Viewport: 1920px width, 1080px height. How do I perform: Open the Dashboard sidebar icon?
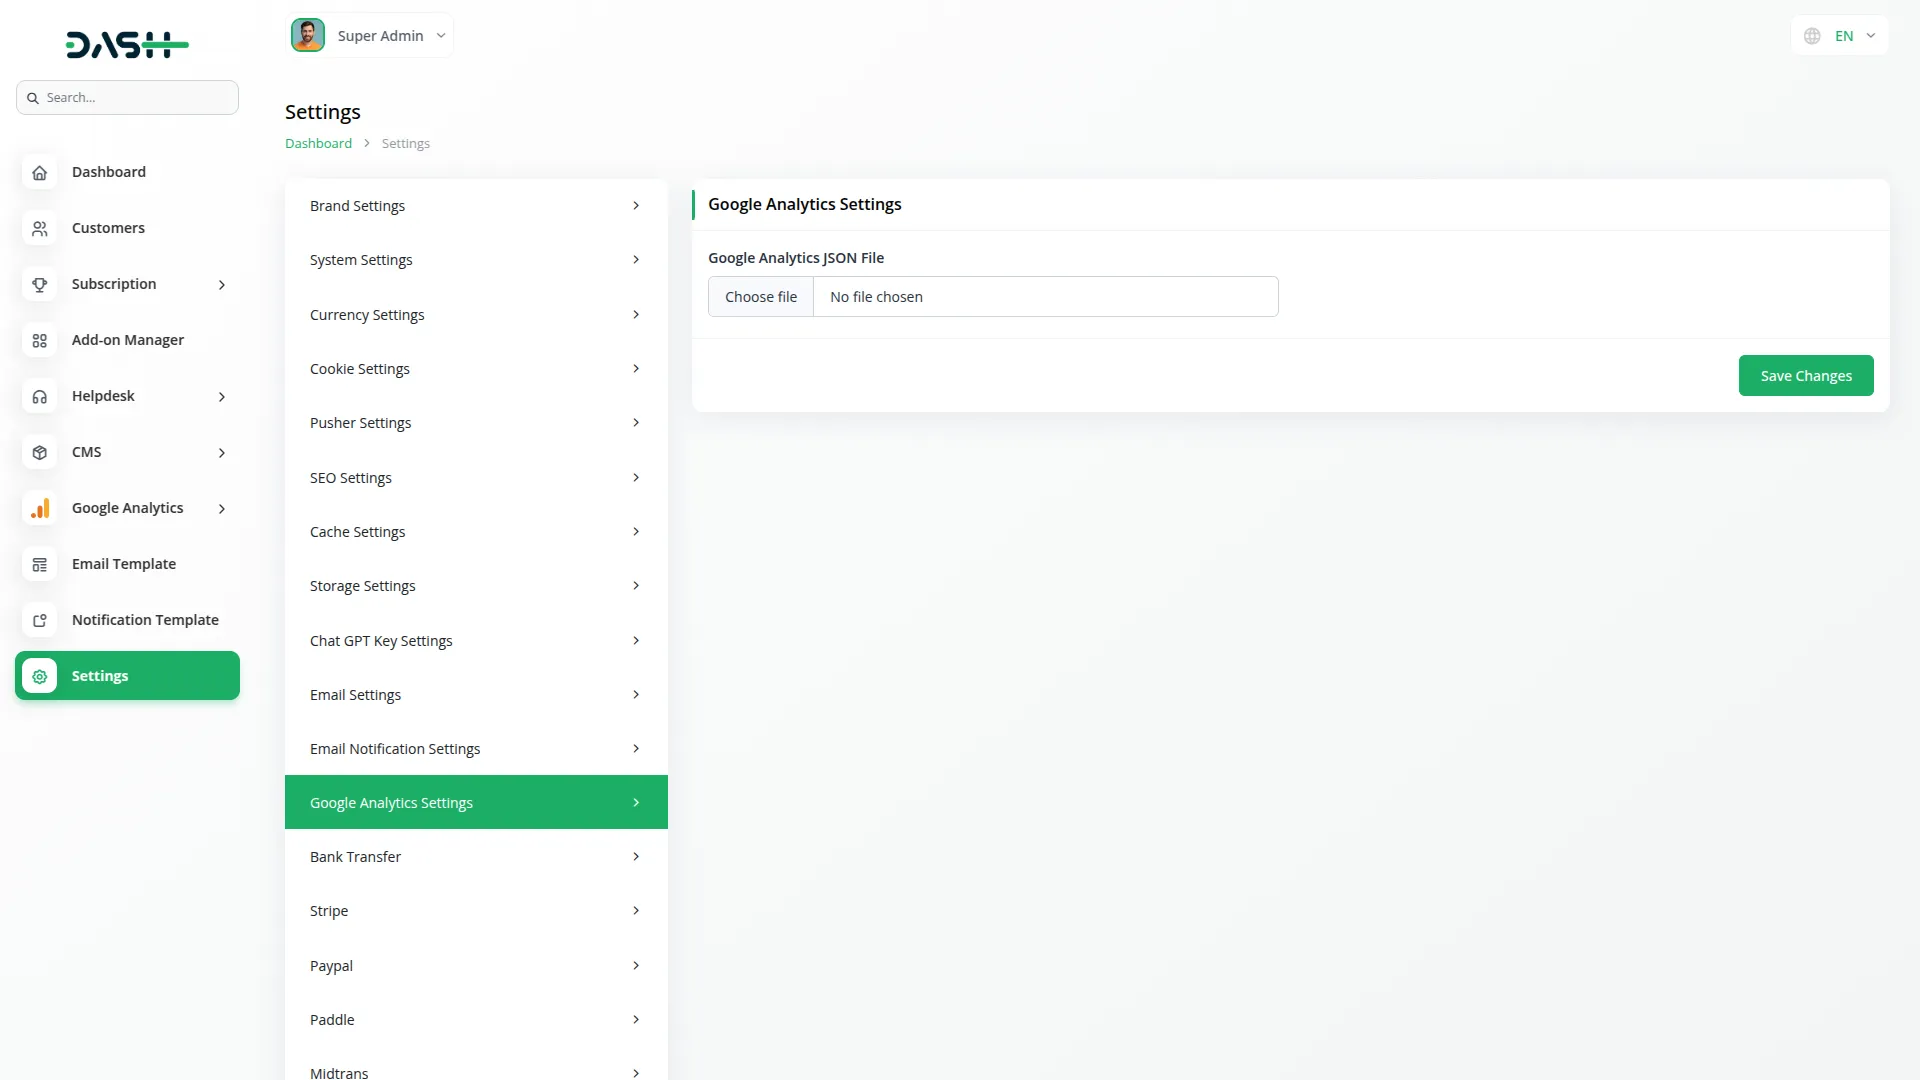39,172
